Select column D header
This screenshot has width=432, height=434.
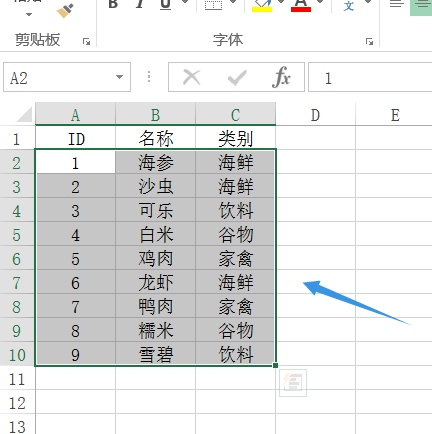315,115
